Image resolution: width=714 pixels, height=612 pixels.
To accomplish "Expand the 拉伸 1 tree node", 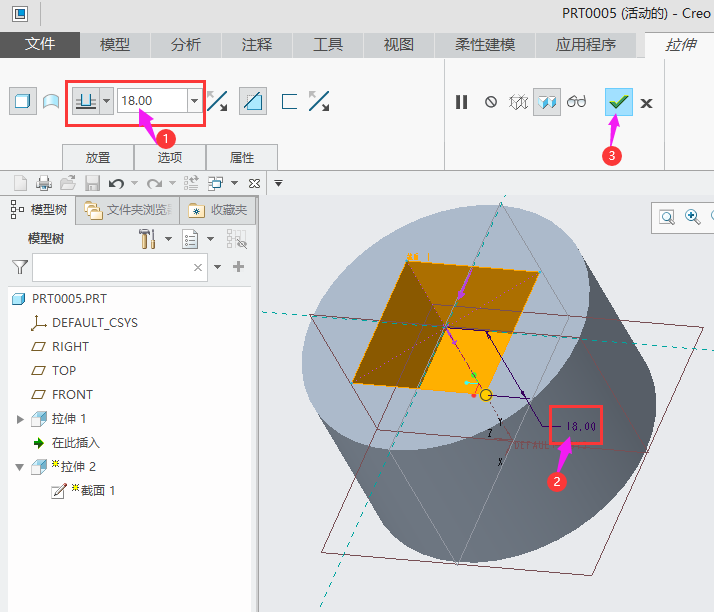I will (20, 419).
